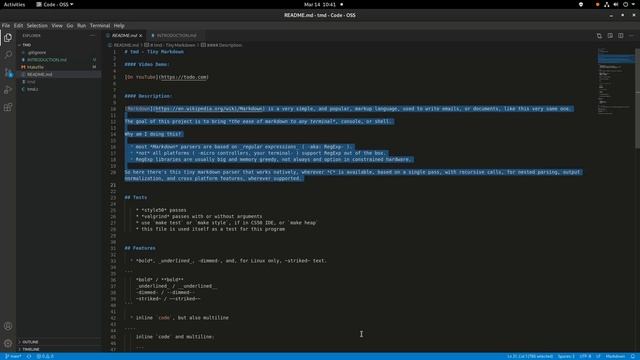This screenshot has height=360, width=640.
Task: Follow the https://todo.com link
Action: (184, 77)
